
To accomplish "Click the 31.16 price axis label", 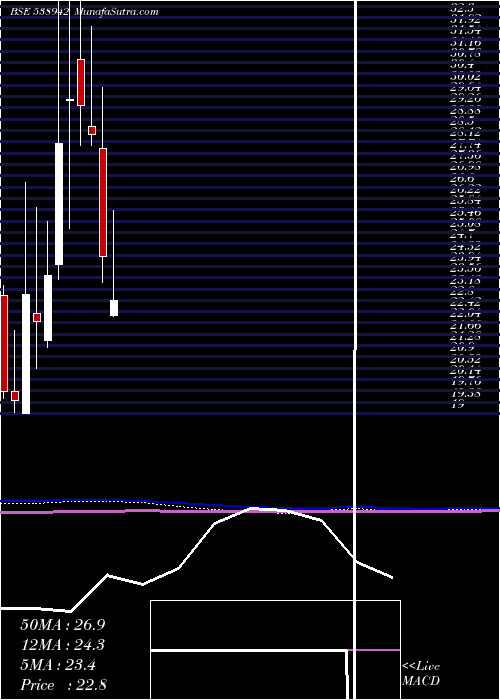I will click(466, 42).
